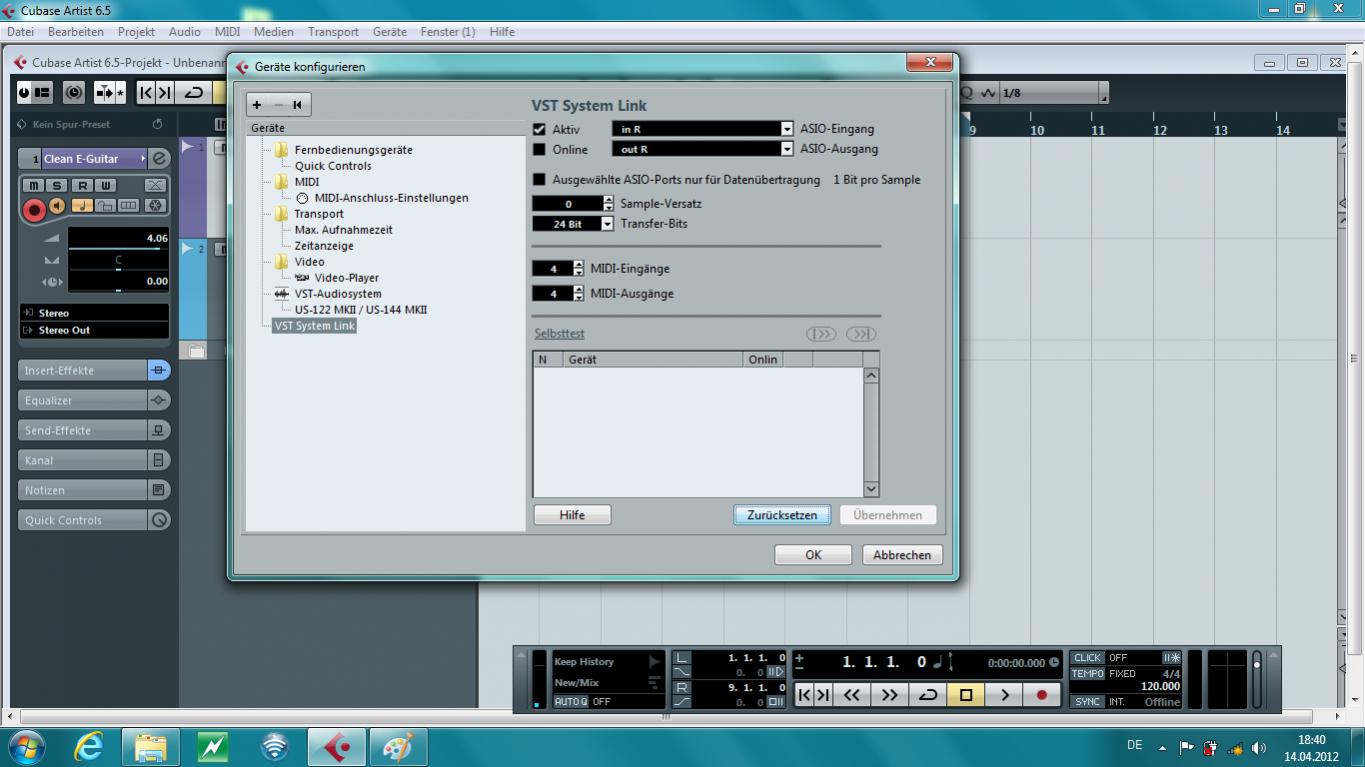This screenshot has width=1365, height=767.
Task: Open the Geräte menu
Action: coord(389,32)
